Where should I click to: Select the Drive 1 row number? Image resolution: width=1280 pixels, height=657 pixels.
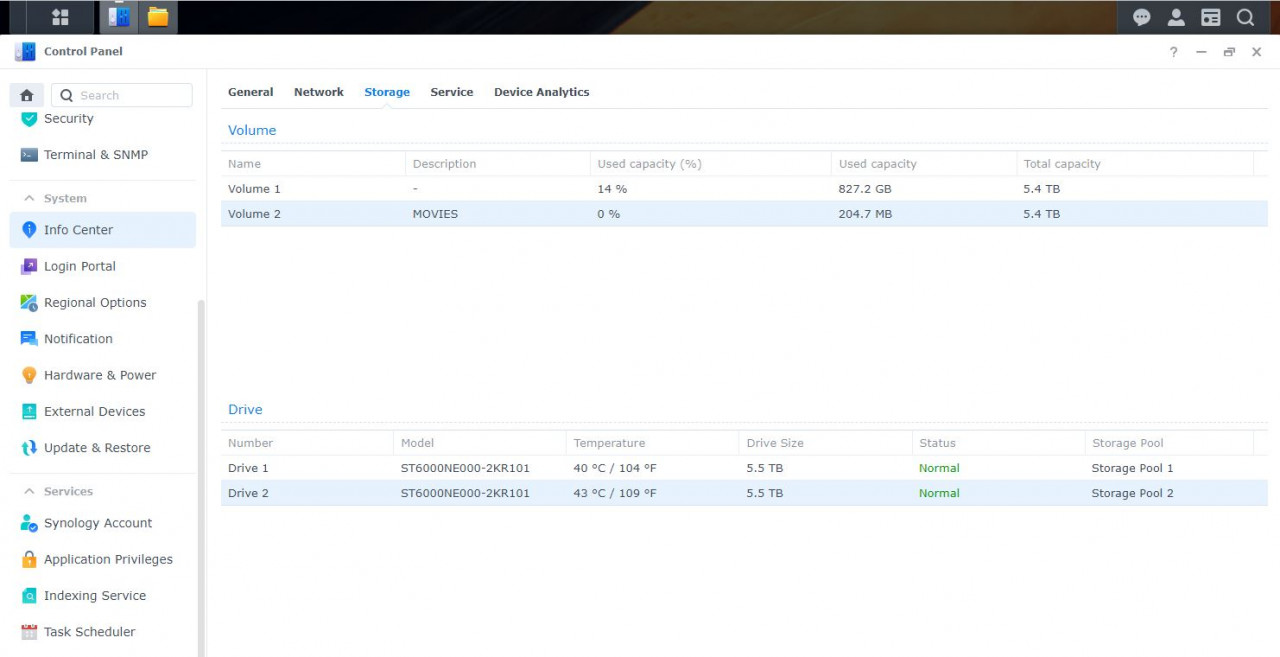click(x=248, y=468)
